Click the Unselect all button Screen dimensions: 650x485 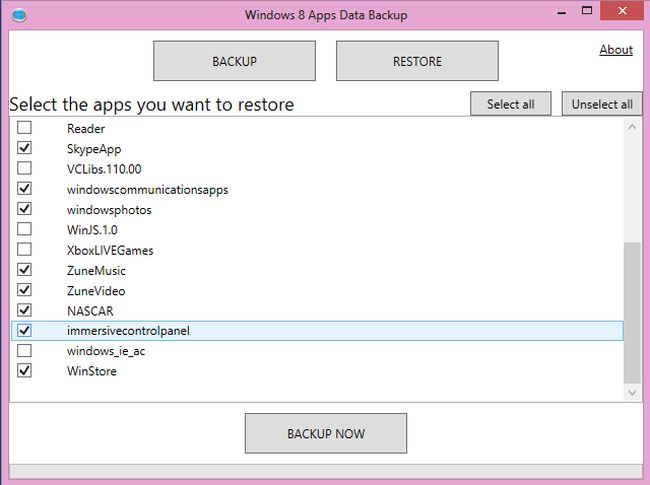(602, 104)
